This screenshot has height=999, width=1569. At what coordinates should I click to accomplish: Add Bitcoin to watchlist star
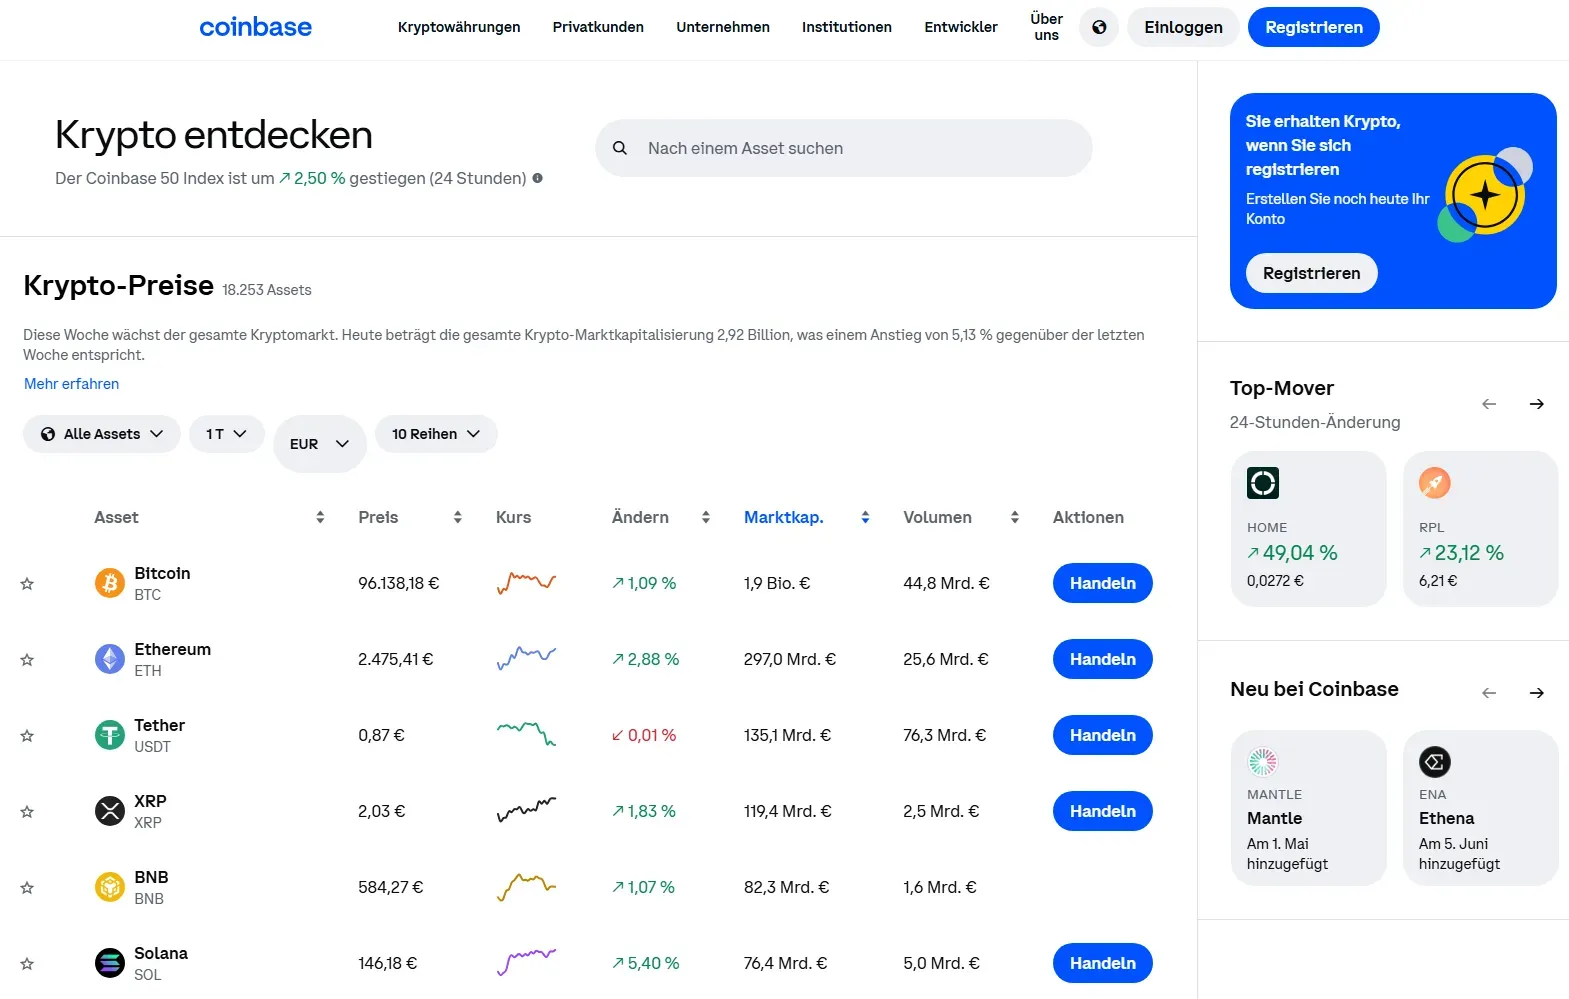tap(27, 584)
